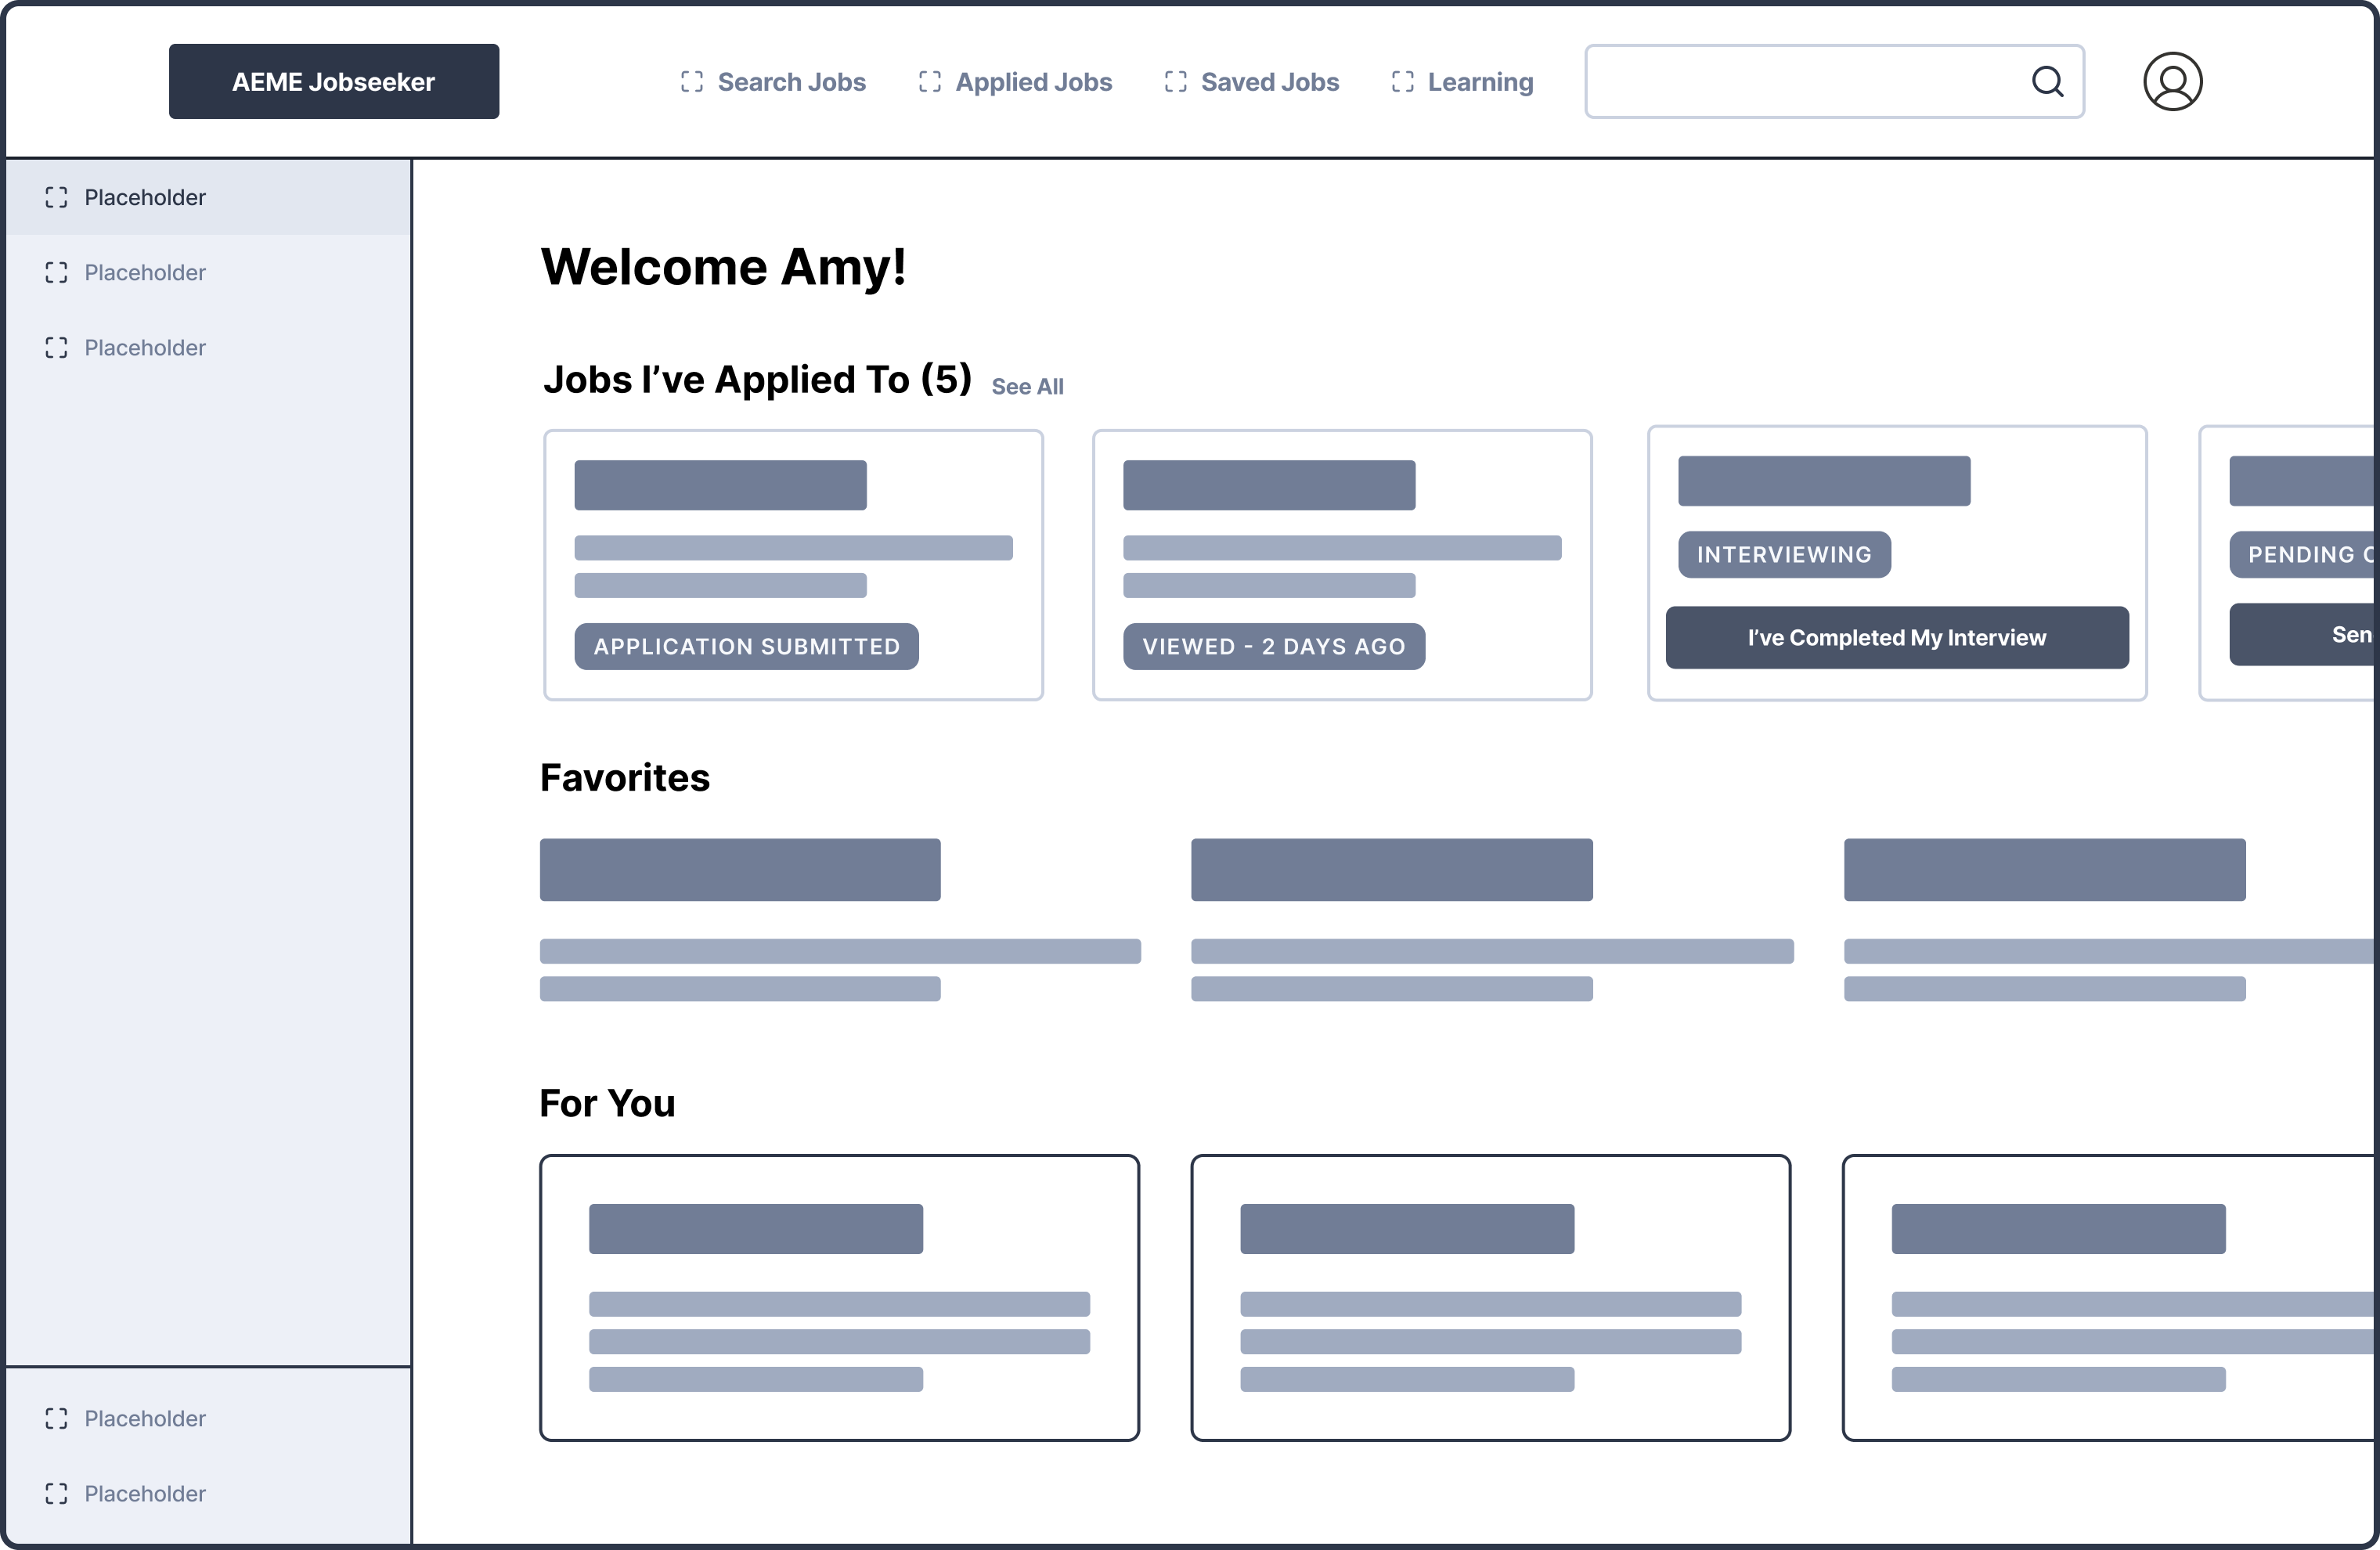
Task: Click inside the search input field
Action: pyautogui.click(x=1800, y=81)
